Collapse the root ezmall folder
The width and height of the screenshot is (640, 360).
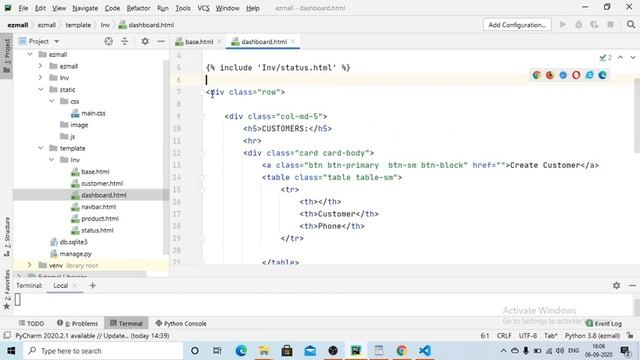[30, 54]
